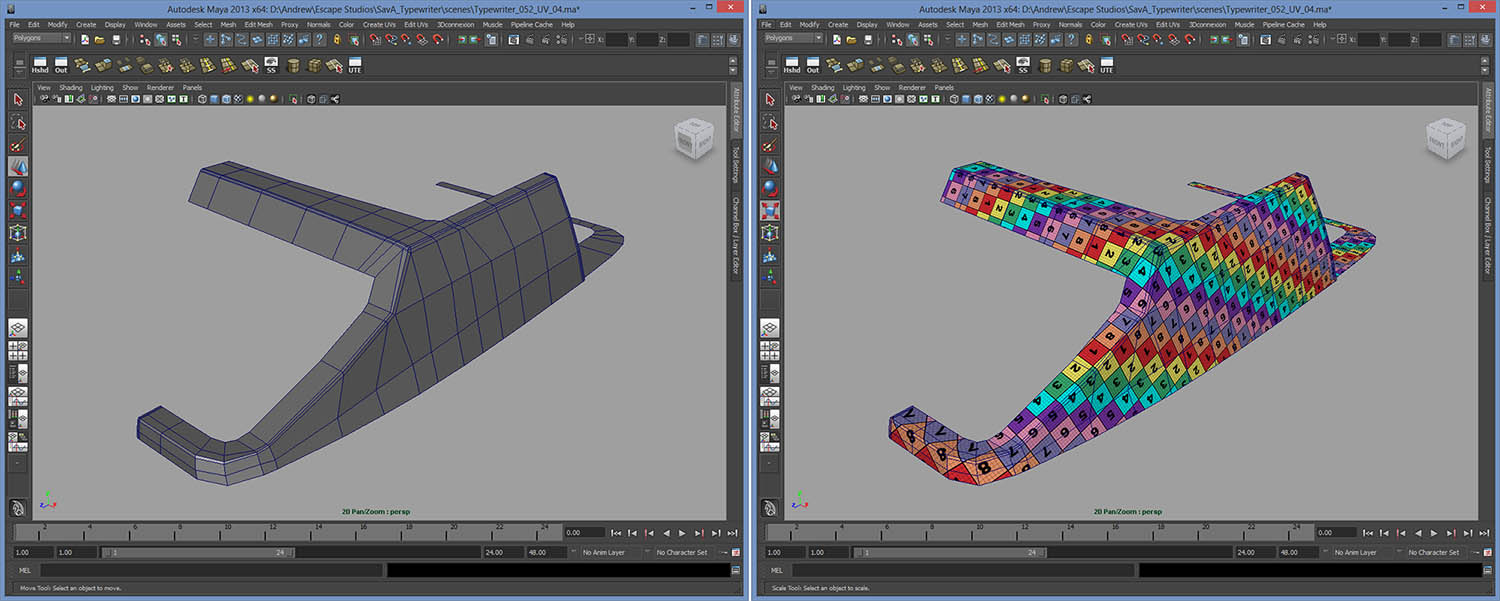Click the SS shelf icon
The height and width of the screenshot is (601, 1500).
[x=269, y=66]
